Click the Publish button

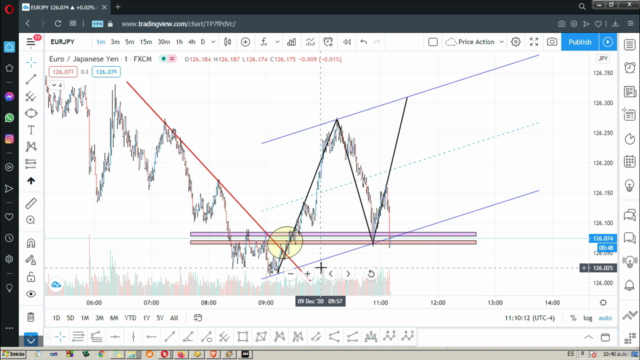coord(580,42)
